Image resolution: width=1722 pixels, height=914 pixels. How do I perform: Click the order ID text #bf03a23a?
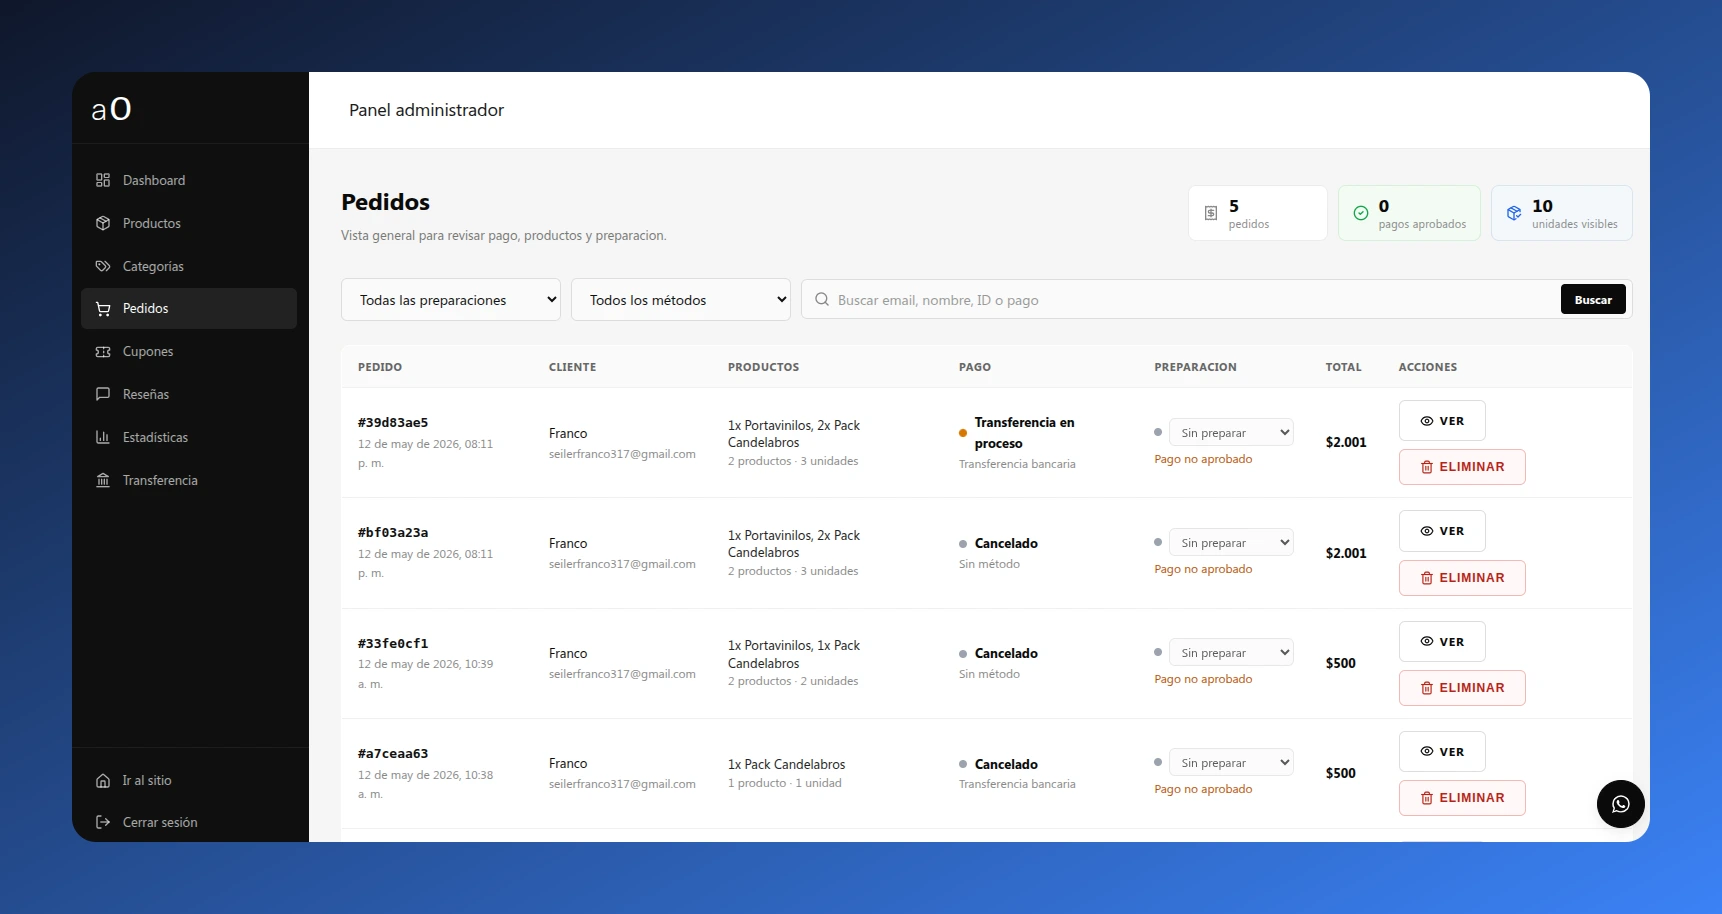[x=393, y=533]
